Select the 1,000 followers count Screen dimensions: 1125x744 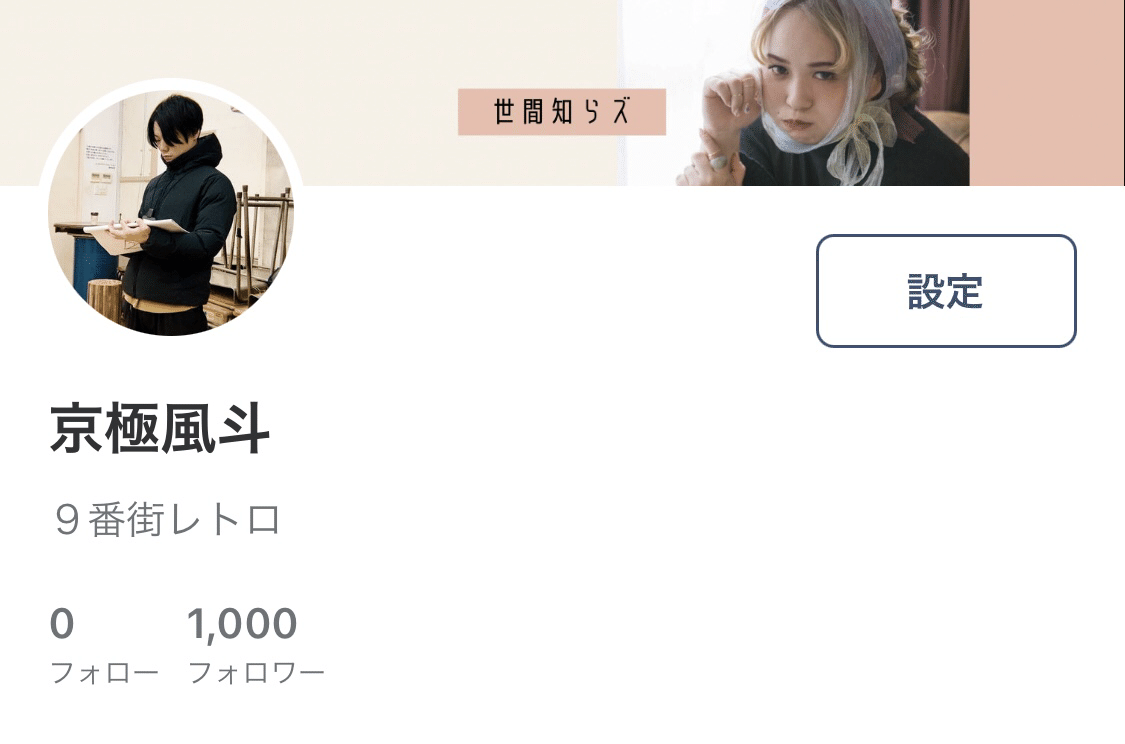242,623
